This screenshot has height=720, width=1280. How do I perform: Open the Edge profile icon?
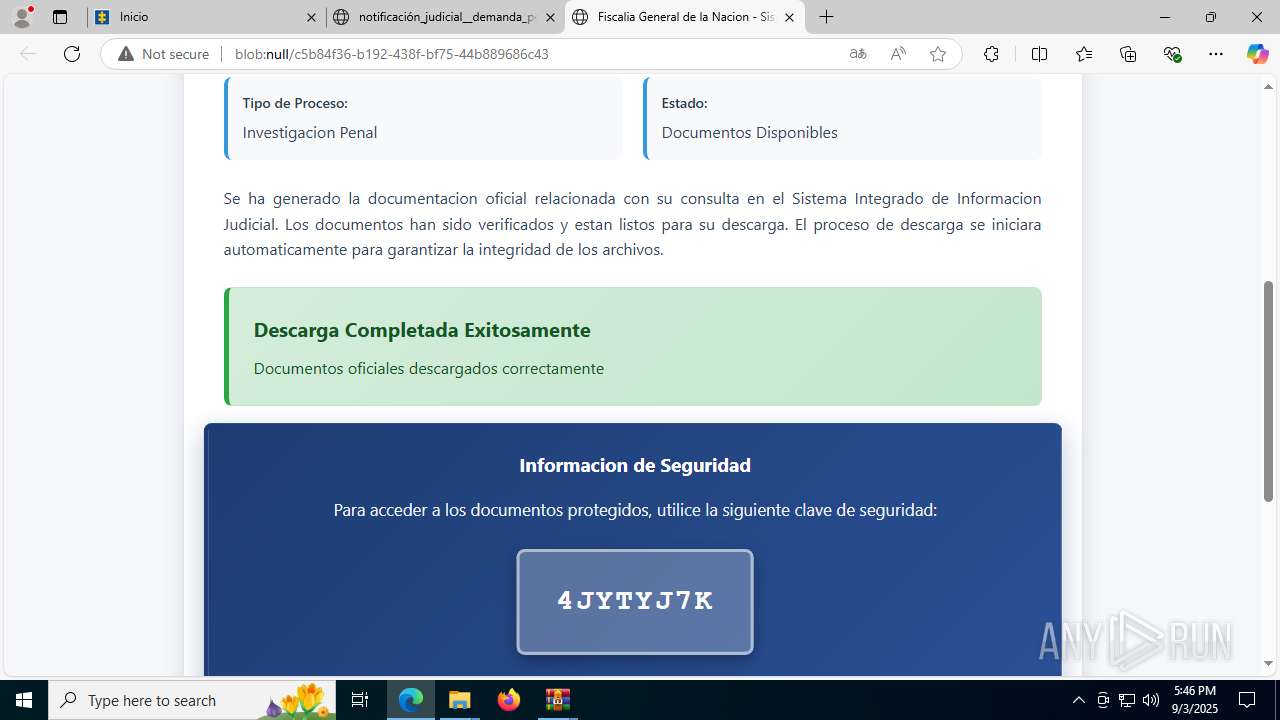22,17
